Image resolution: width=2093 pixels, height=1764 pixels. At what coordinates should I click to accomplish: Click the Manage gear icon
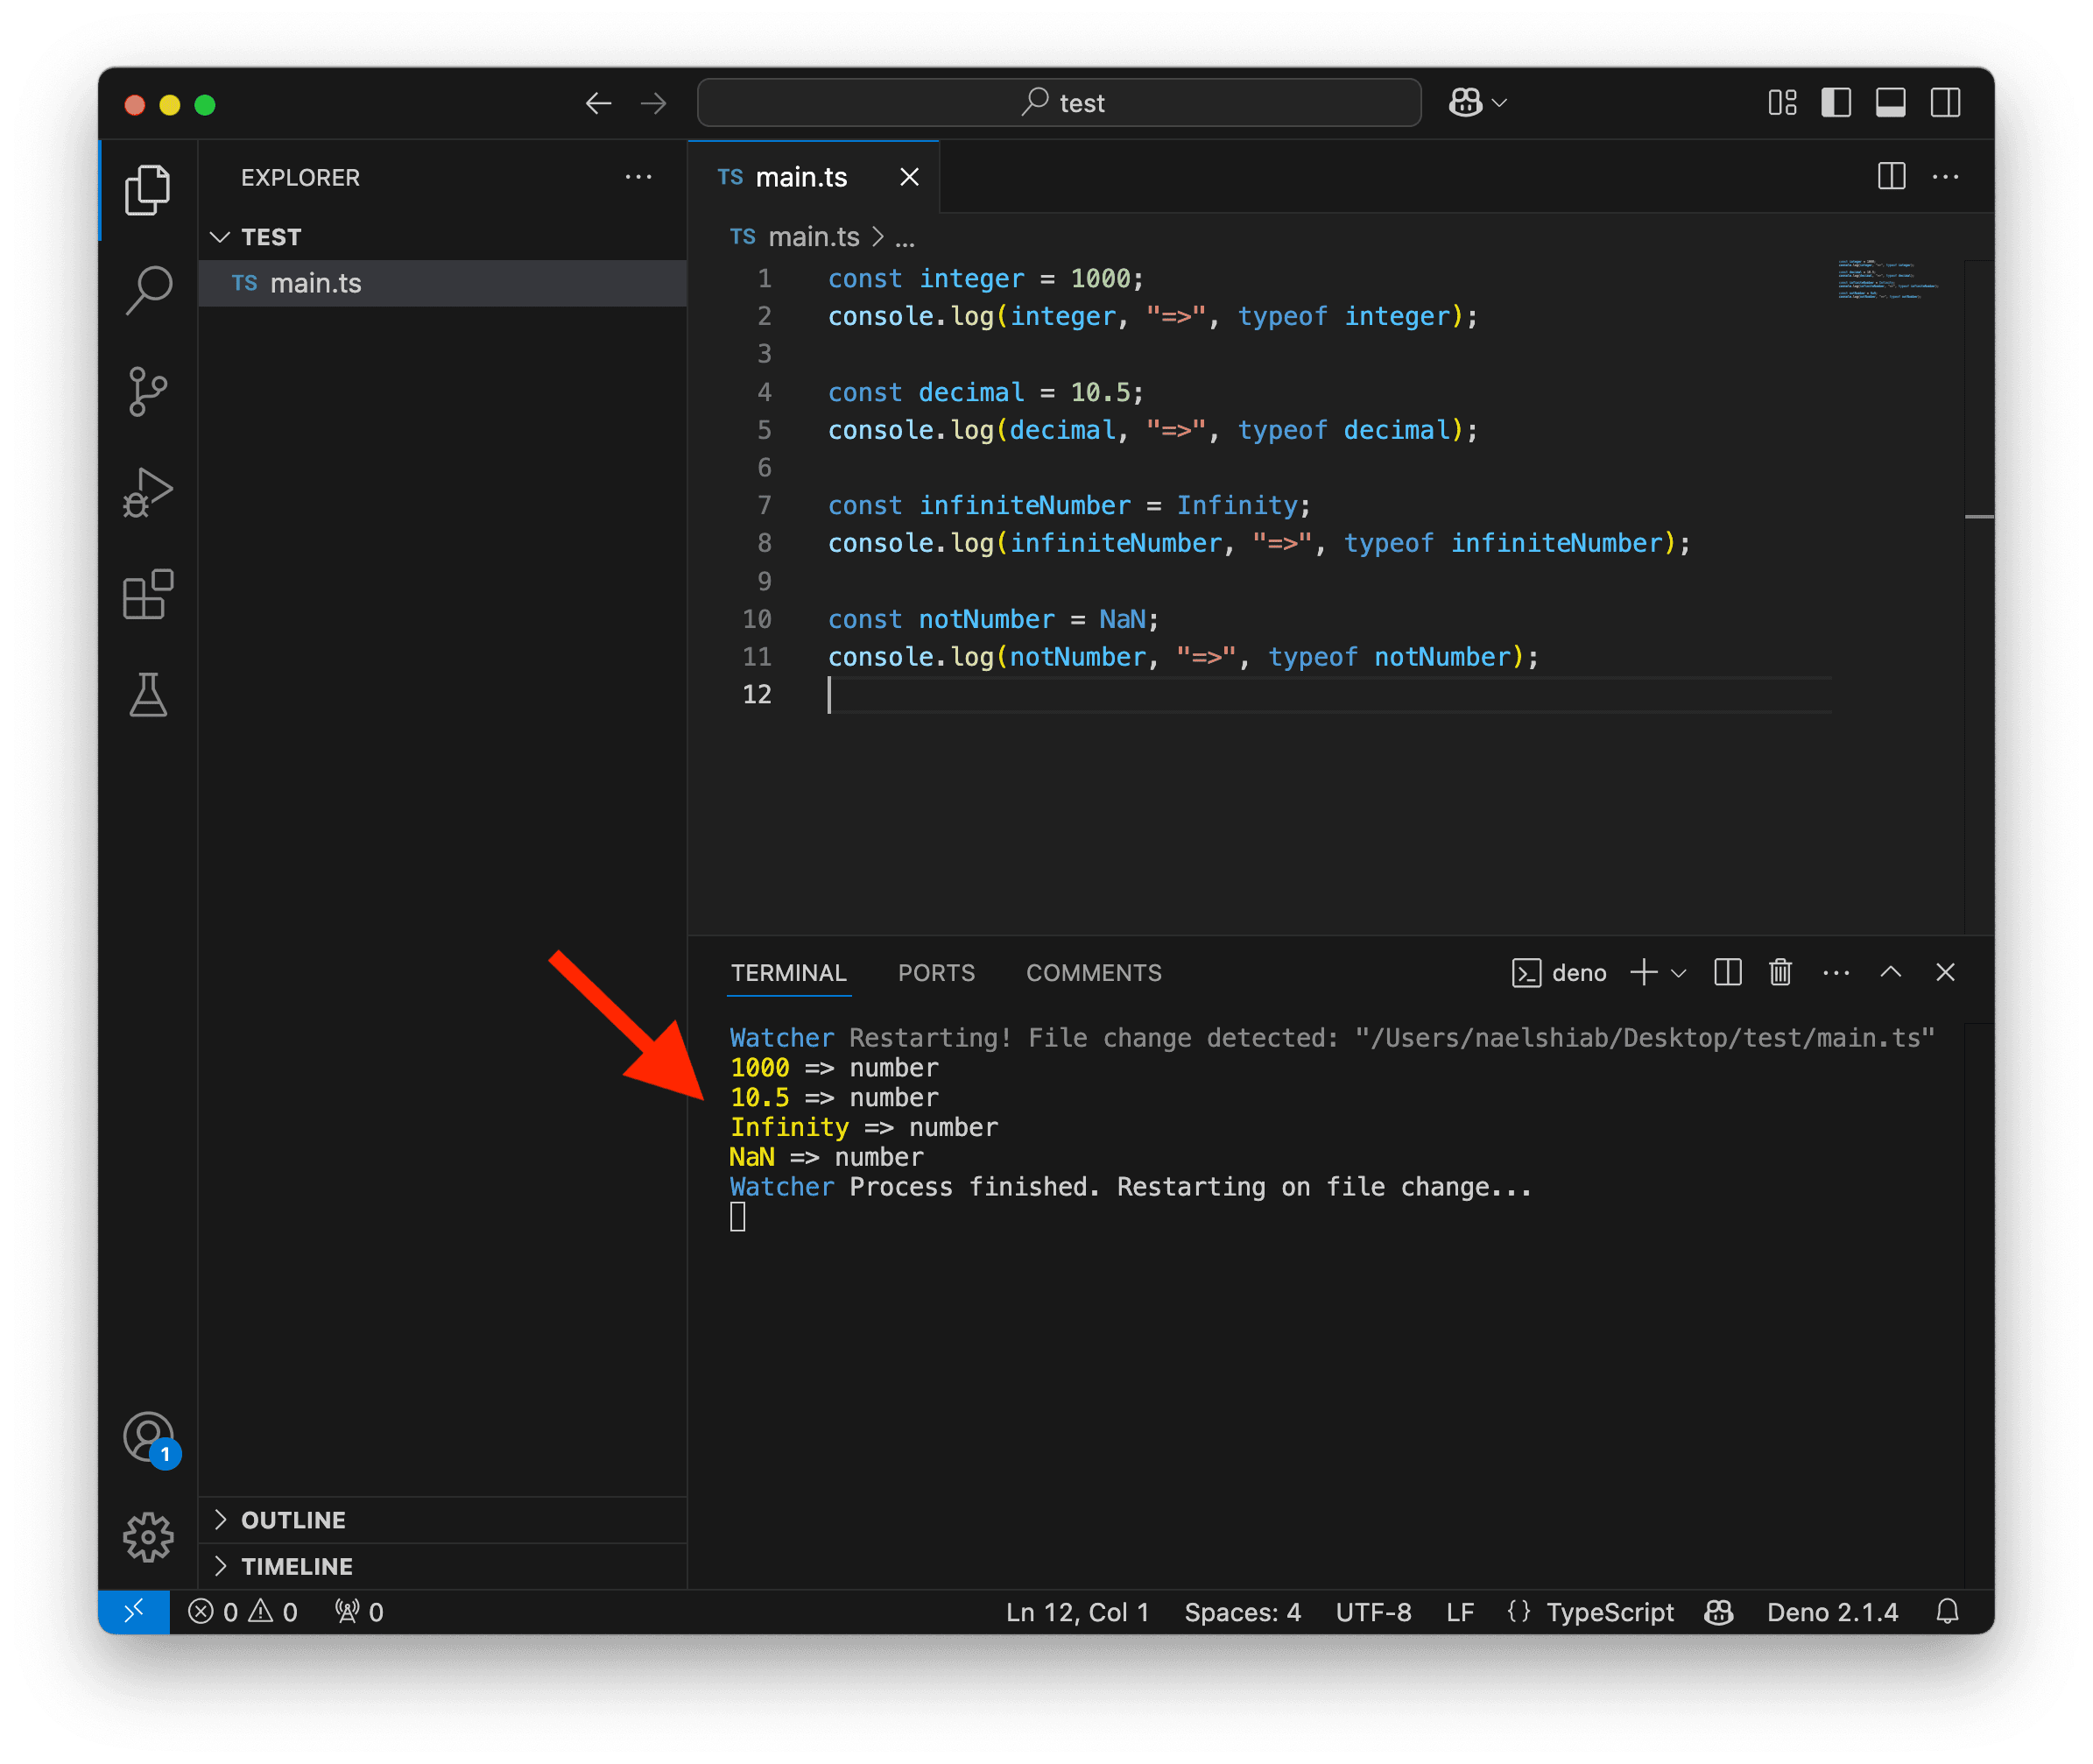pos(148,1537)
